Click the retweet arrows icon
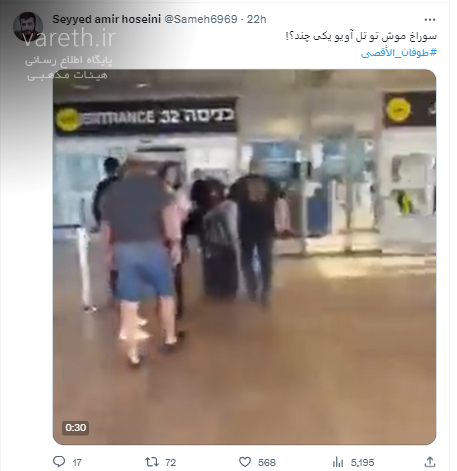The height and width of the screenshot is (471, 457). [x=152, y=462]
